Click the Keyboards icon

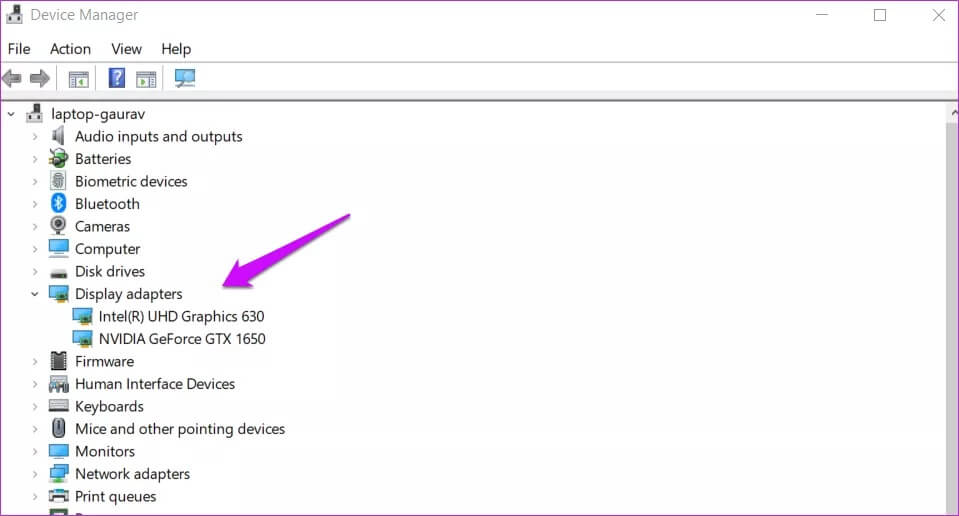[x=59, y=405]
